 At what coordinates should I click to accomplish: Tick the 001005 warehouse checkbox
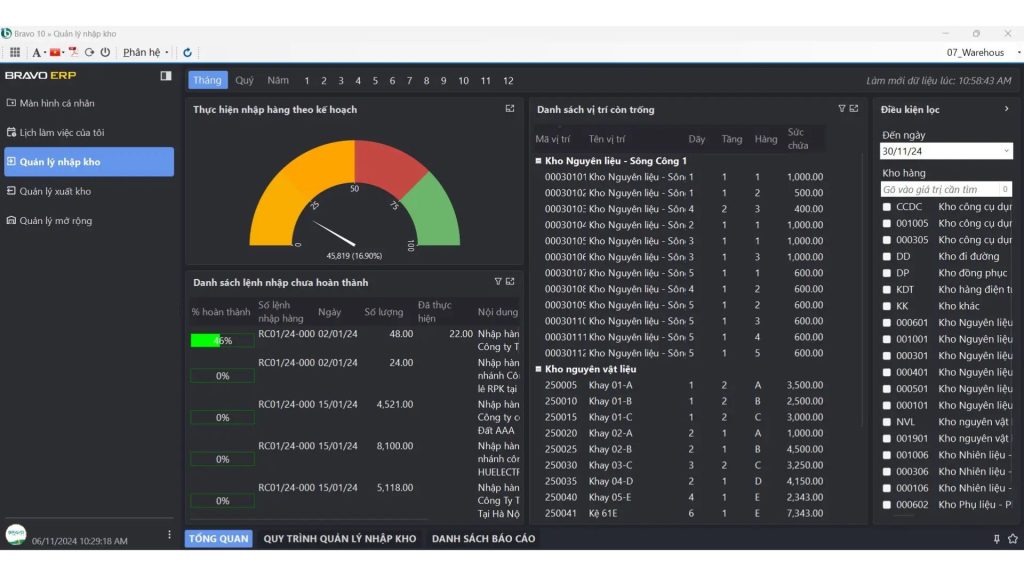(x=887, y=223)
